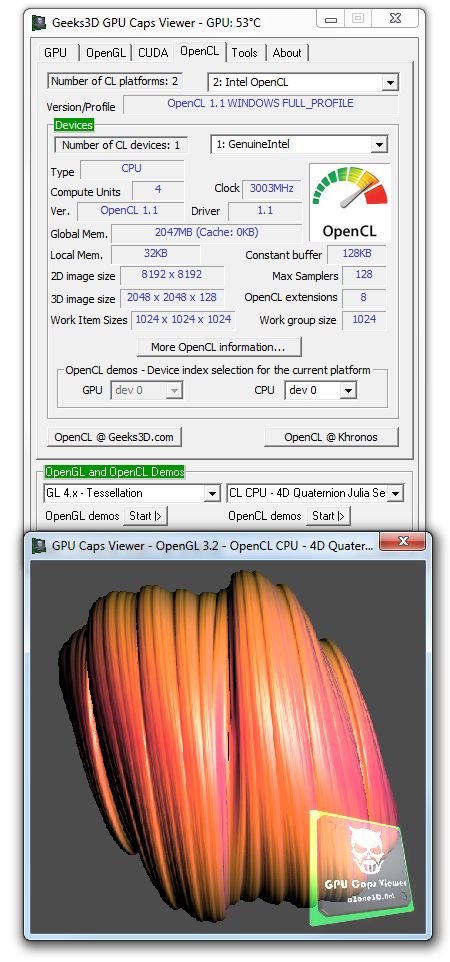Open the OpenGL tab
This screenshot has height=962, width=450.
click(x=106, y=53)
